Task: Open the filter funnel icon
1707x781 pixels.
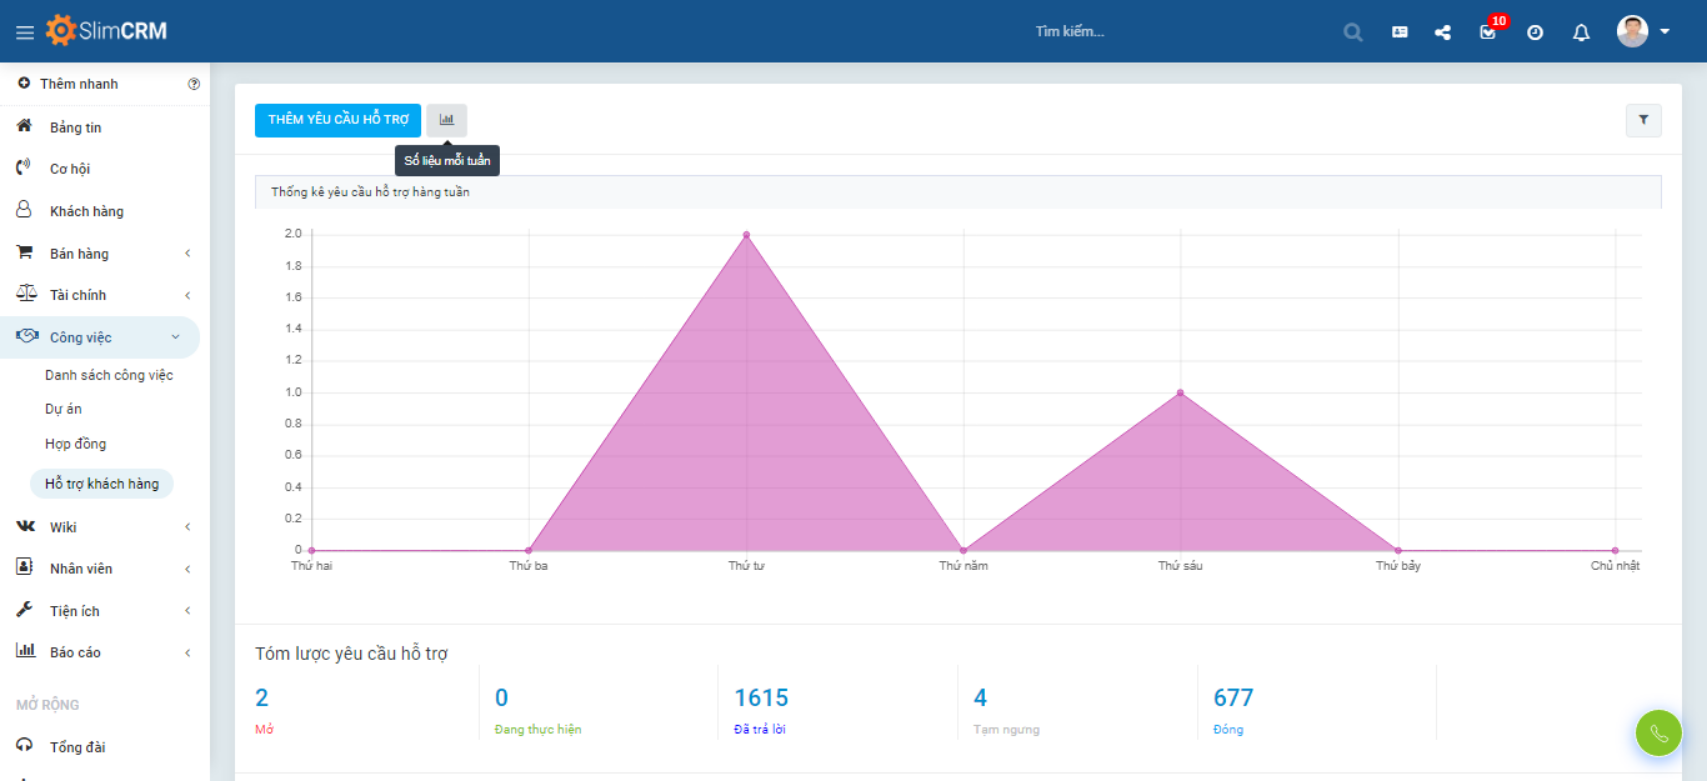Action: [x=1643, y=120]
